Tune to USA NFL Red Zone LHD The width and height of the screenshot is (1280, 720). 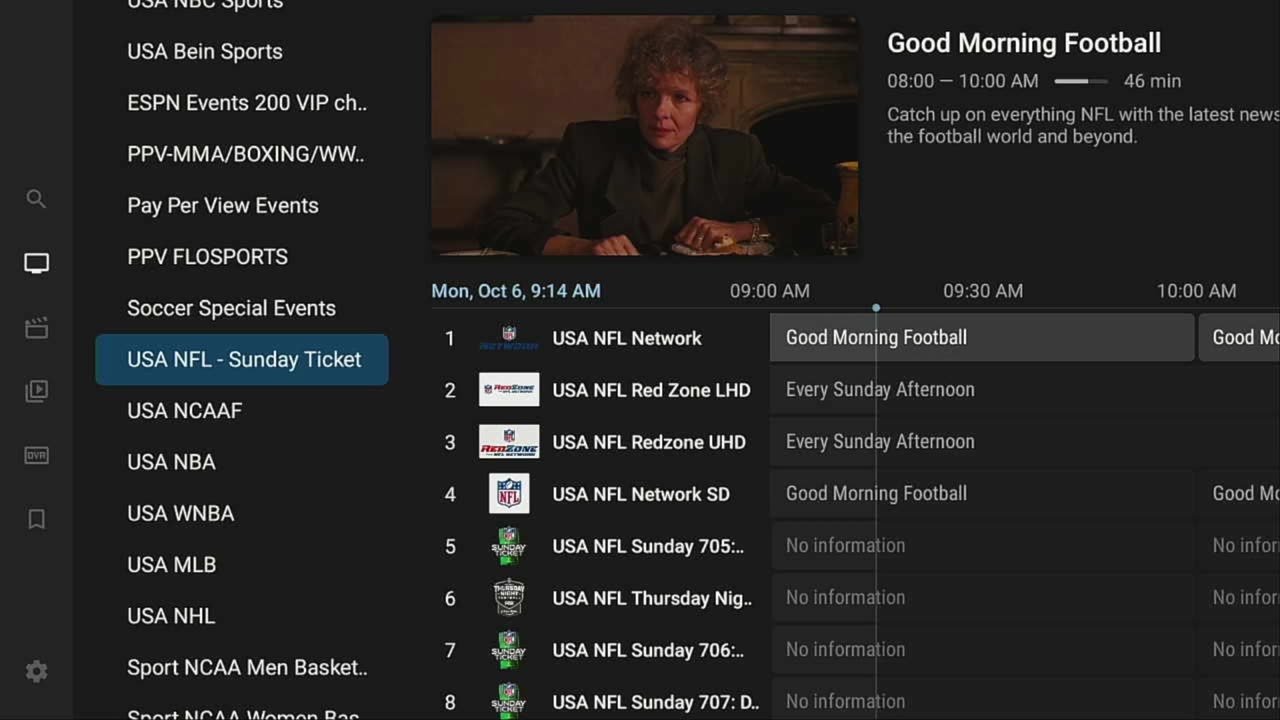coord(650,390)
